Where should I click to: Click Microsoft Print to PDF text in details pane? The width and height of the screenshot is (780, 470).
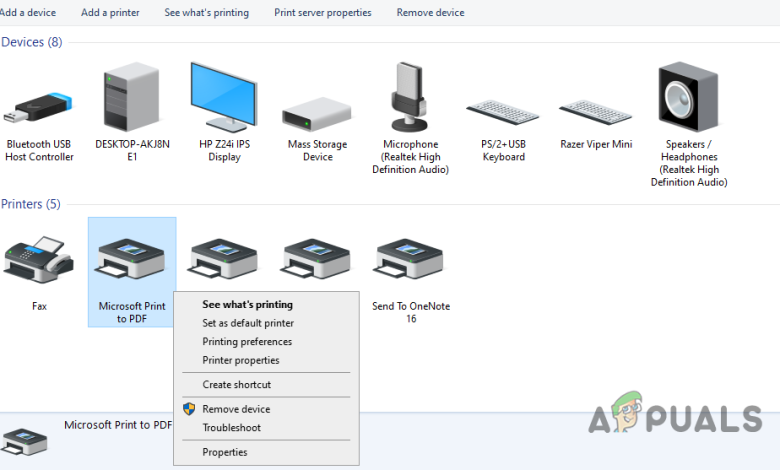118,425
